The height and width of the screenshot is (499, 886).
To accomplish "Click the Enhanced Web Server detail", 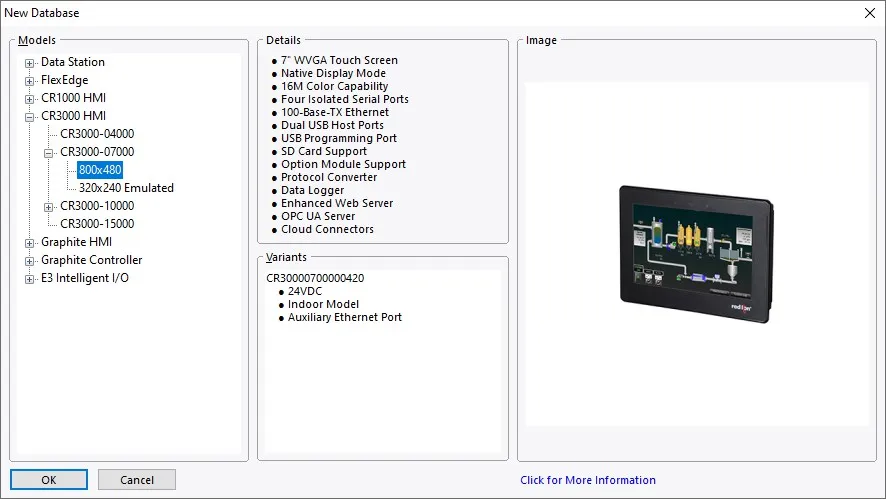I will 337,203.
